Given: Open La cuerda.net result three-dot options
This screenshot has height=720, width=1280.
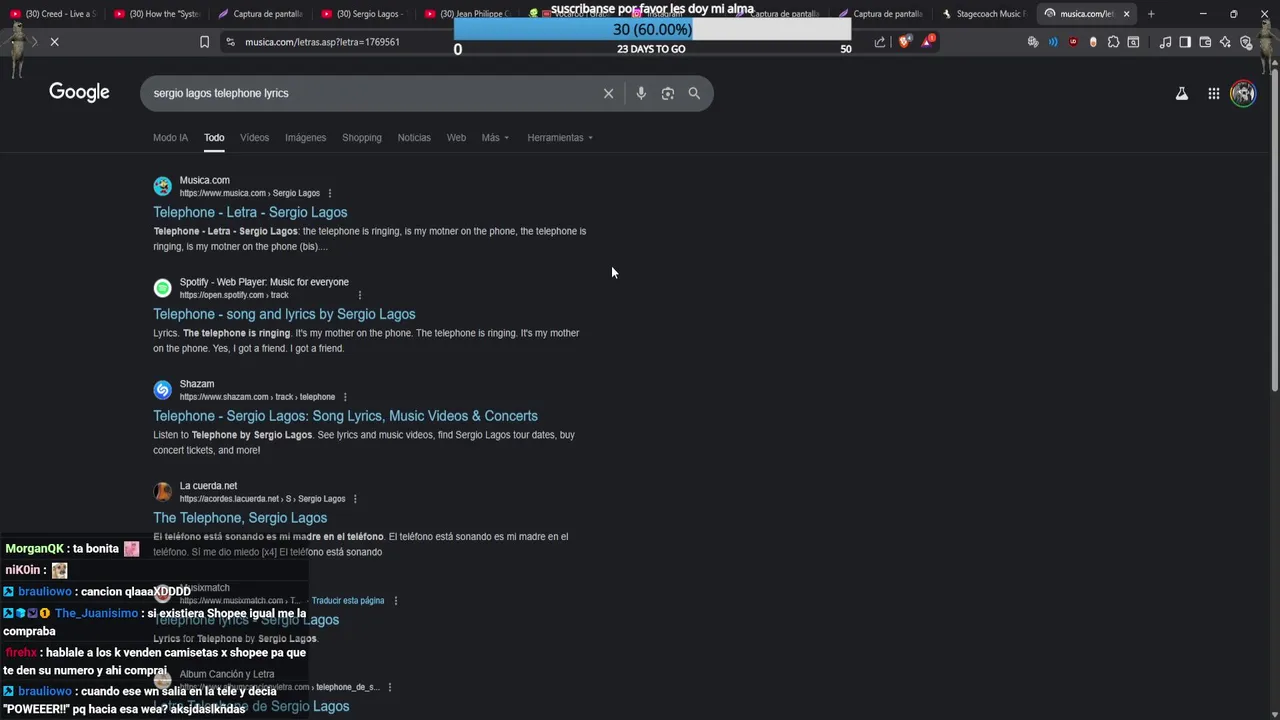Looking at the screenshot, I should (355, 499).
